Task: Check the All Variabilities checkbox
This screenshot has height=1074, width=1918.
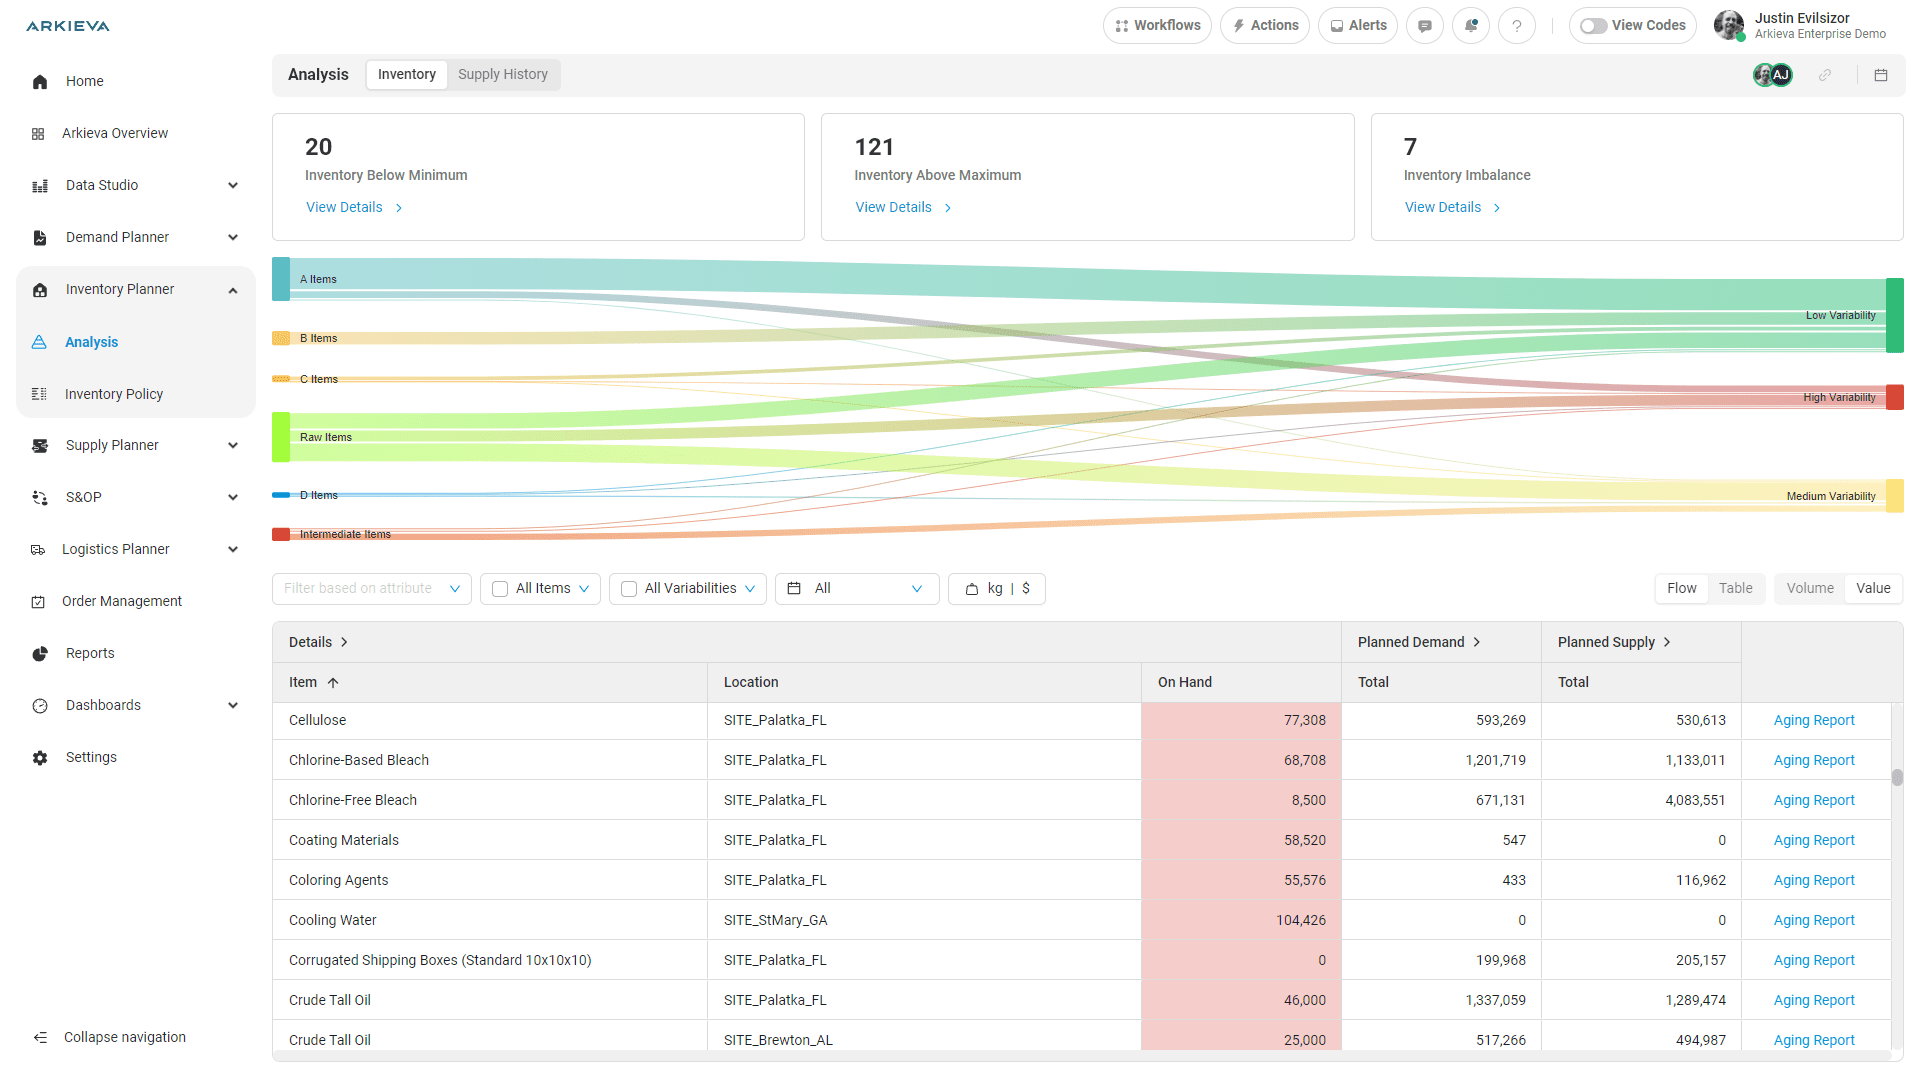Action: [629, 589]
